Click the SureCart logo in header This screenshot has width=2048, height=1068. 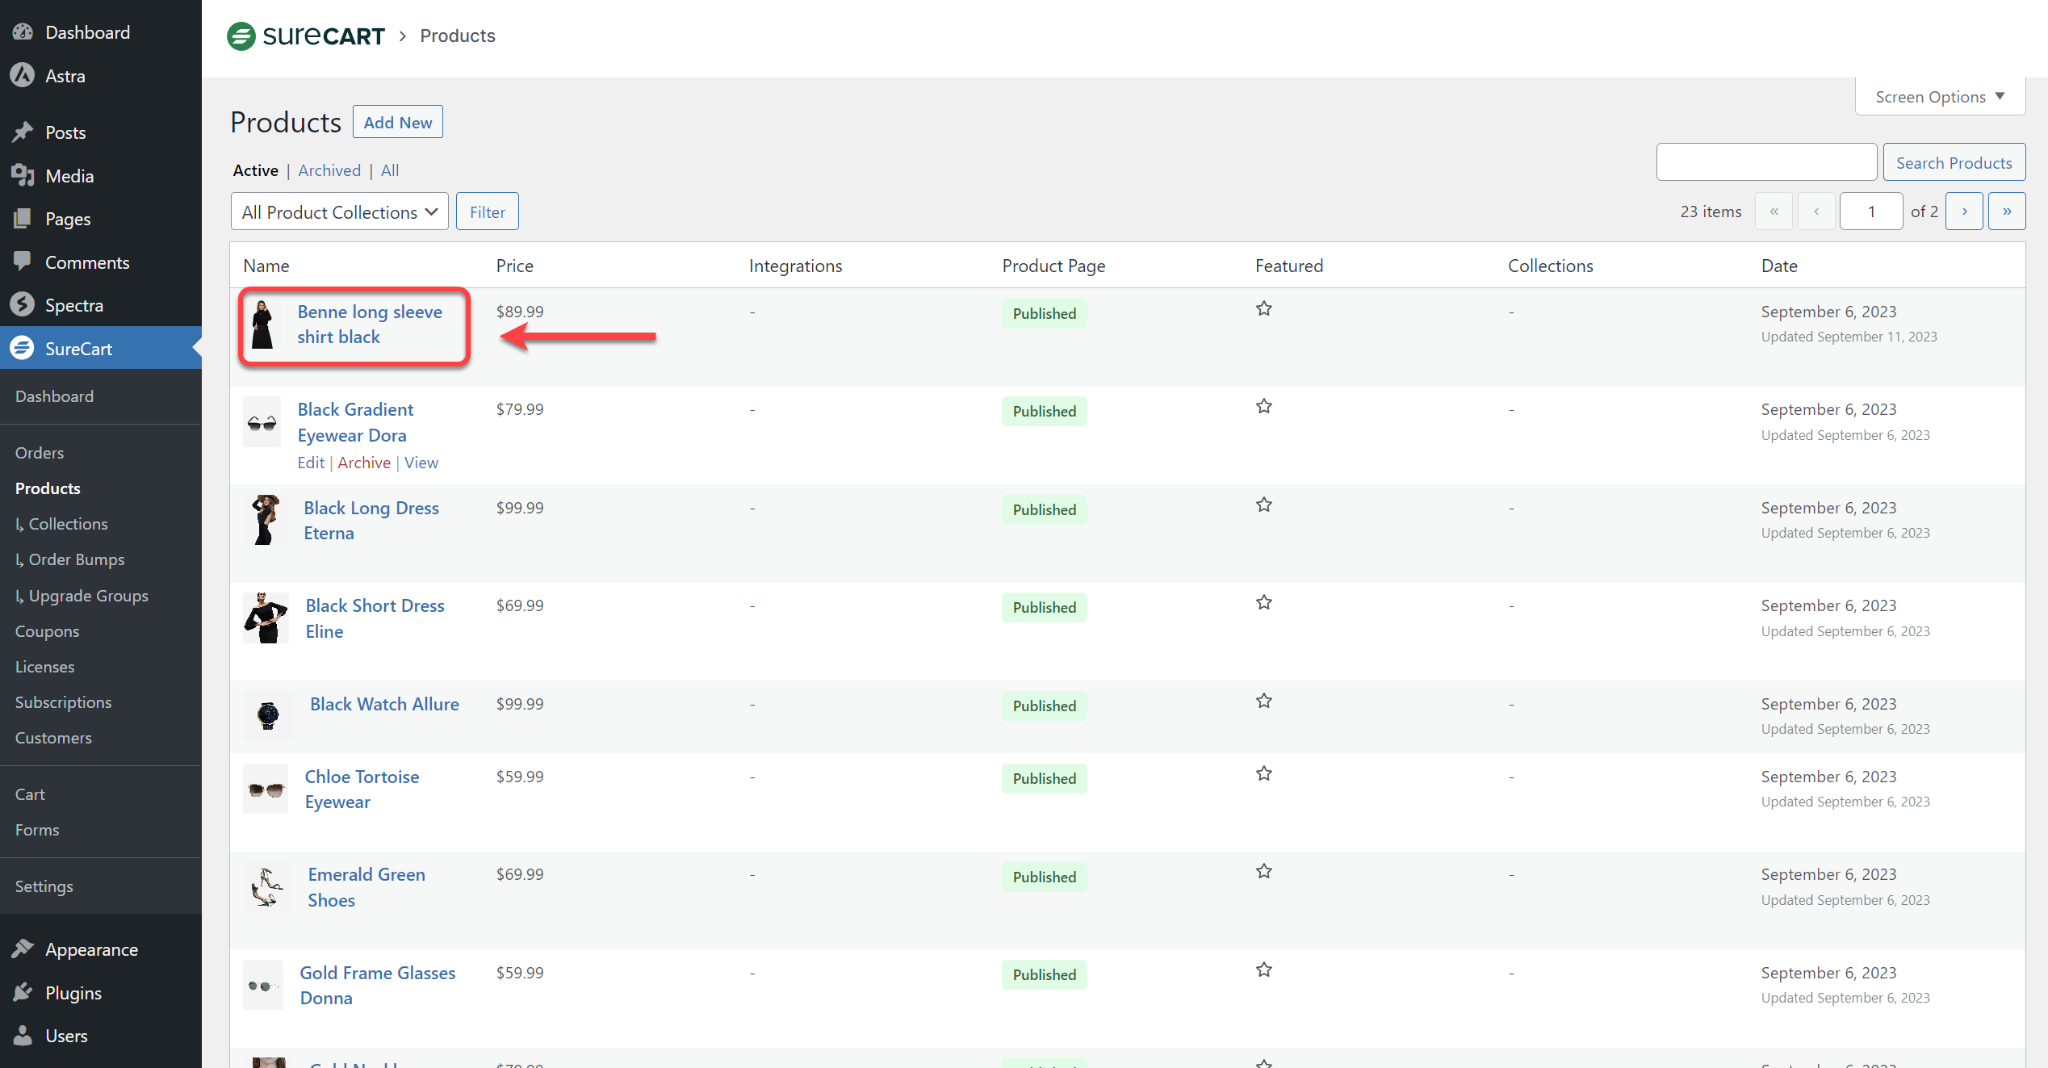pos(306,36)
